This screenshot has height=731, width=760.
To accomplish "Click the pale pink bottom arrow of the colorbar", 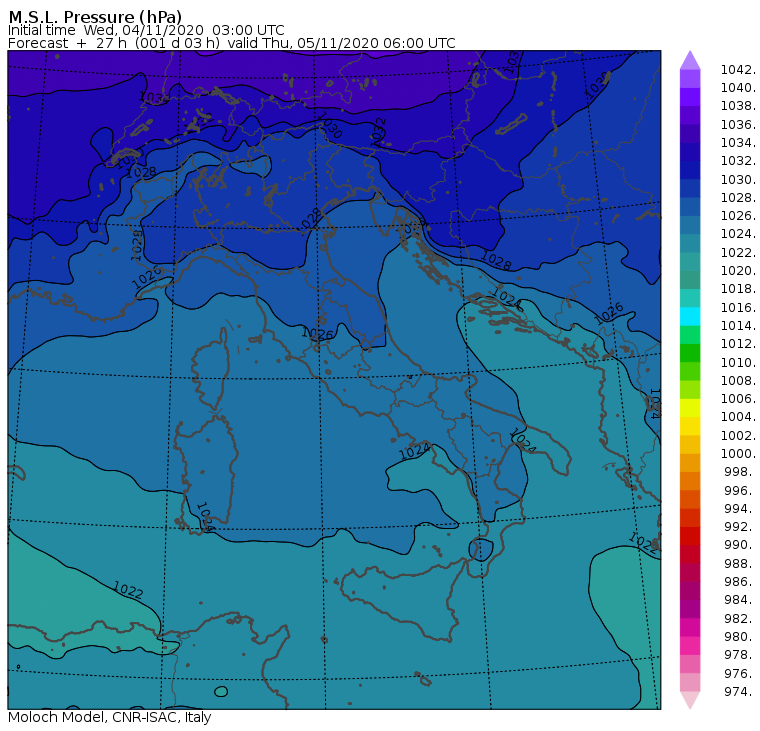I will click(690, 700).
